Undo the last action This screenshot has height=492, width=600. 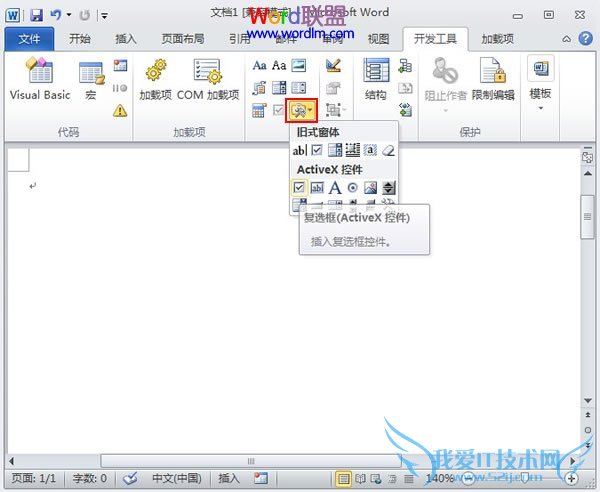pos(55,15)
